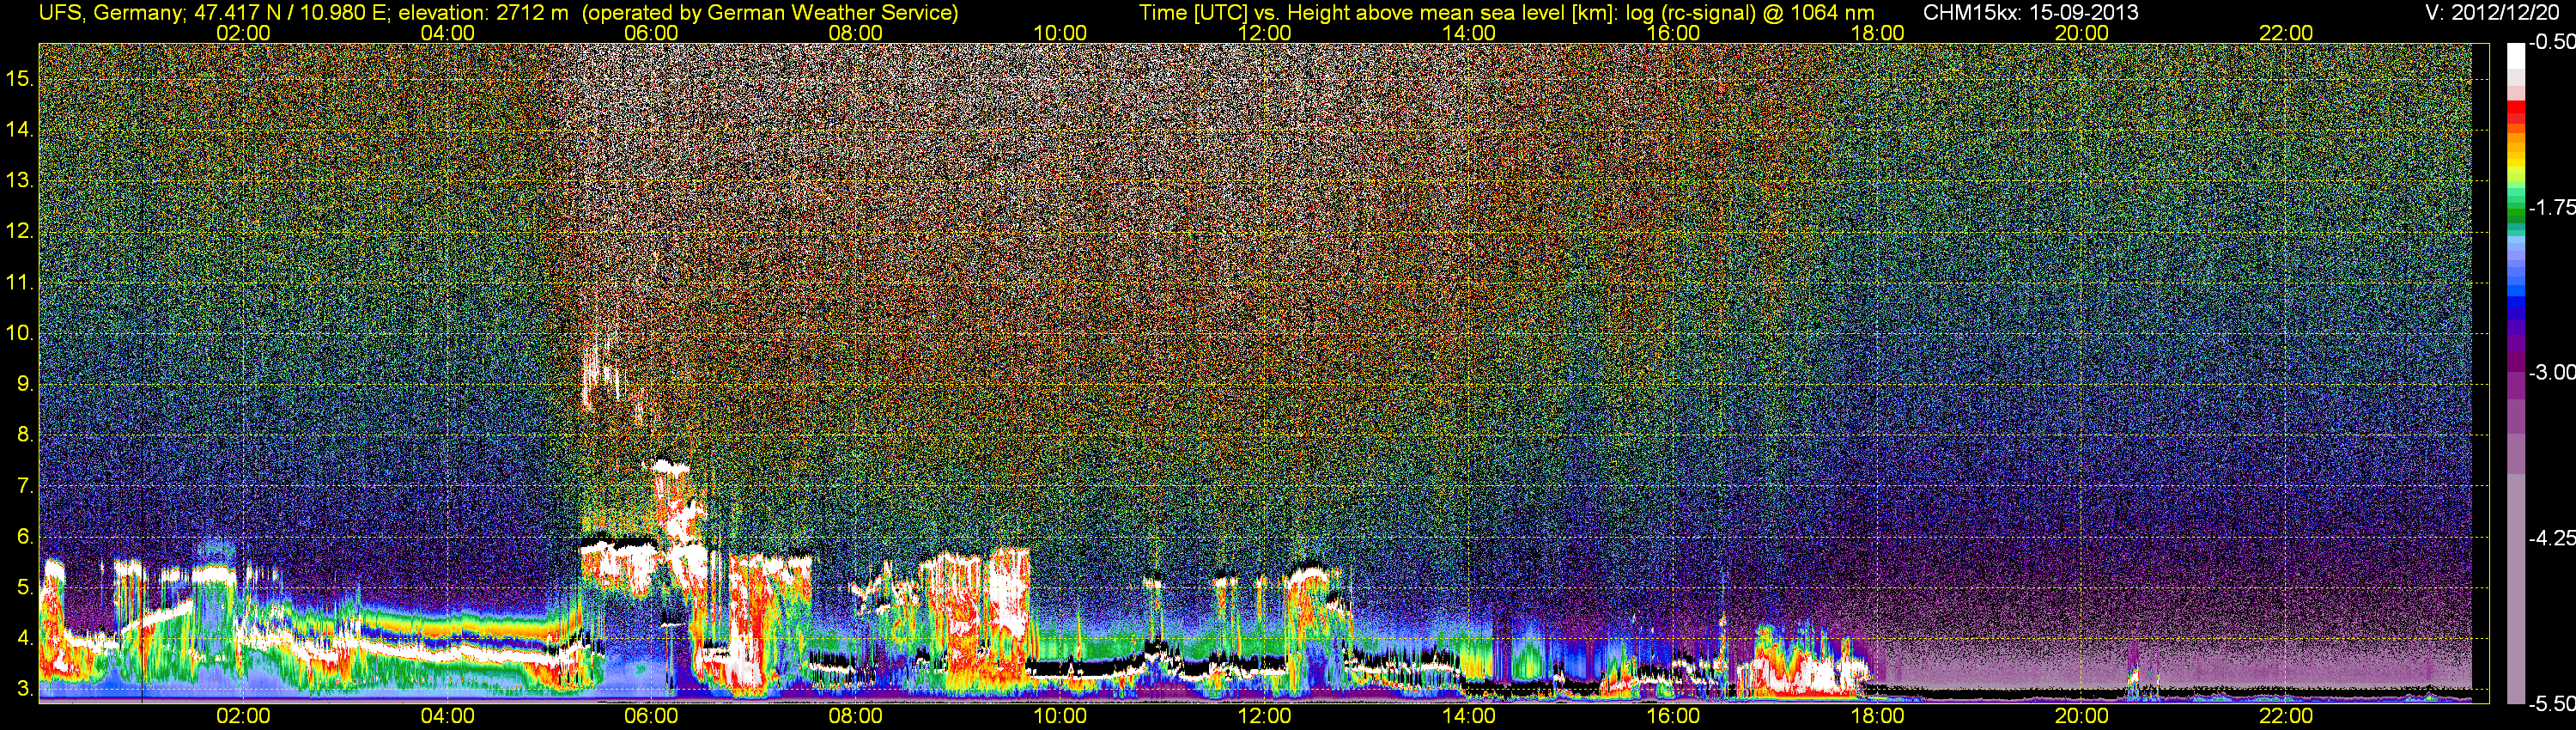Viewport: 2576px width, 730px height.
Task: Click the '14.' km height axis label
Action: [x=19, y=129]
